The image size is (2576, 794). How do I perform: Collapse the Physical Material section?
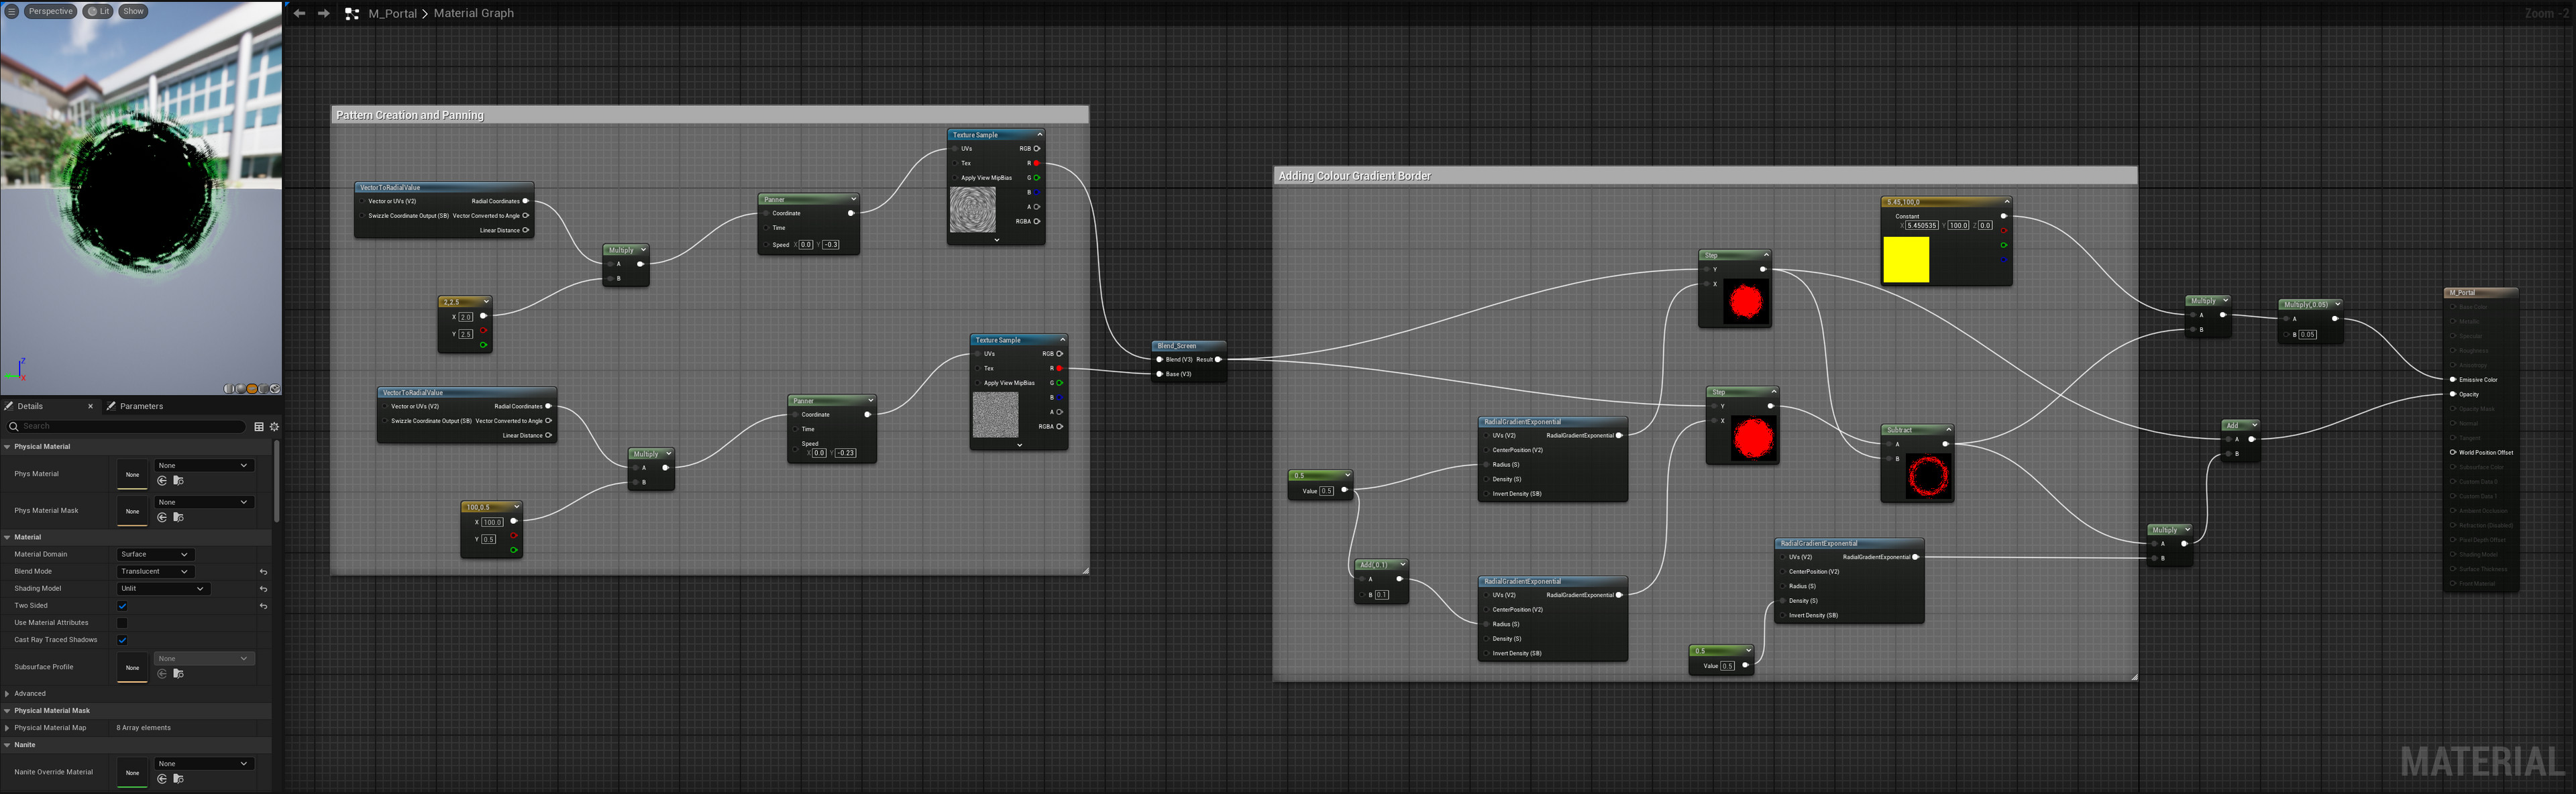(8, 447)
